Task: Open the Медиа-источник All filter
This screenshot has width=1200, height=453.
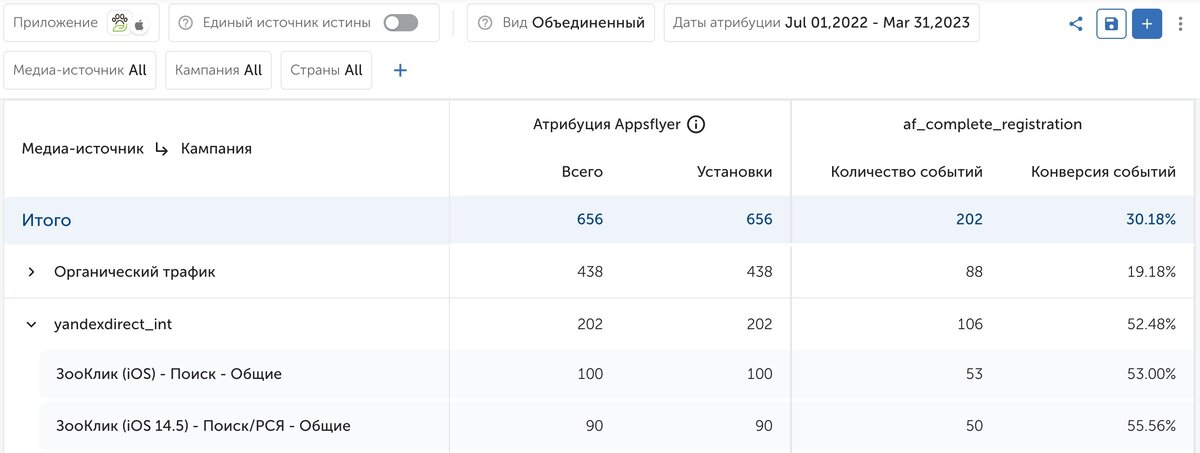Action: click(80, 70)
